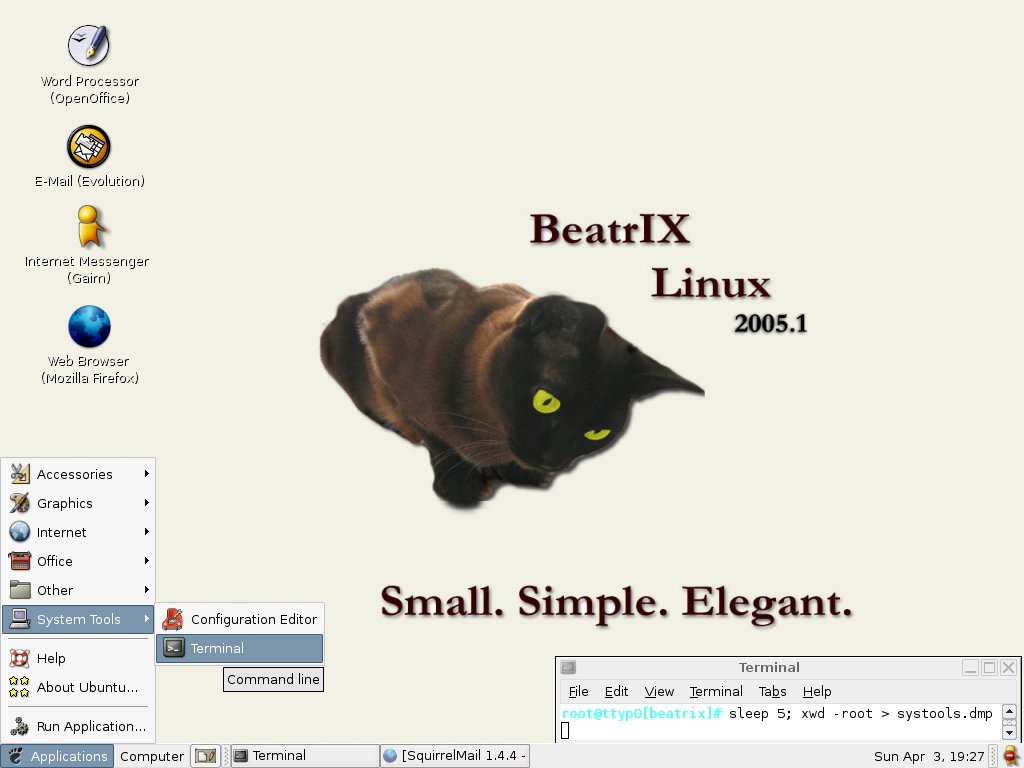Screen dimensions: 1024x768
Task: Click the System Tools computer icon
Action: point(20,618)
